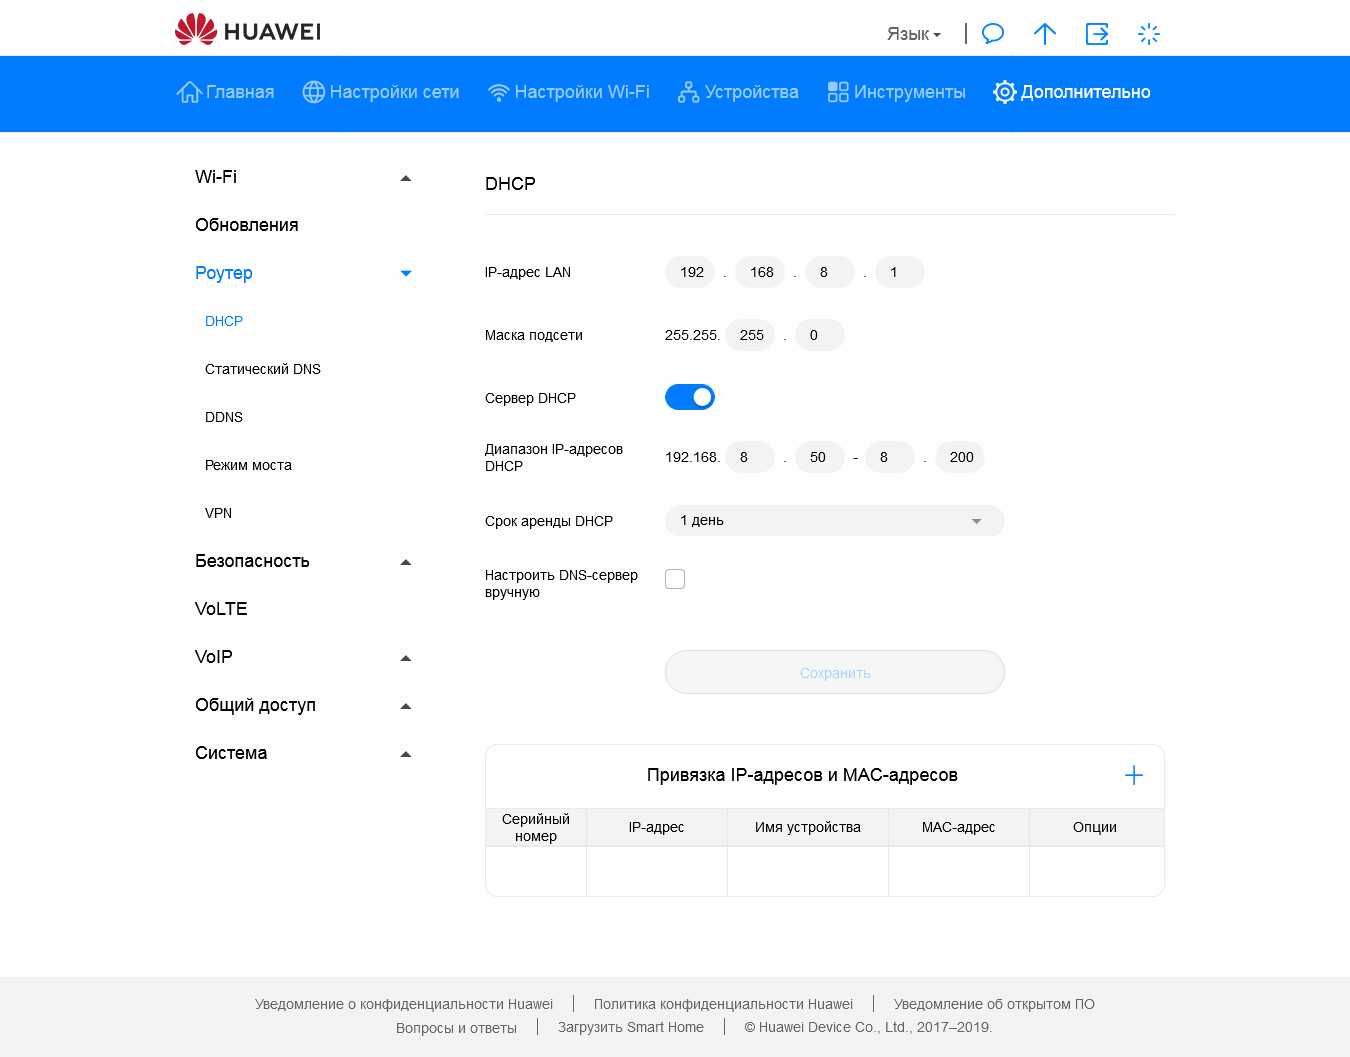Open VoLTE in the sidebar
Screen dimensions: 1350x1057
click(x=221, y=609)
